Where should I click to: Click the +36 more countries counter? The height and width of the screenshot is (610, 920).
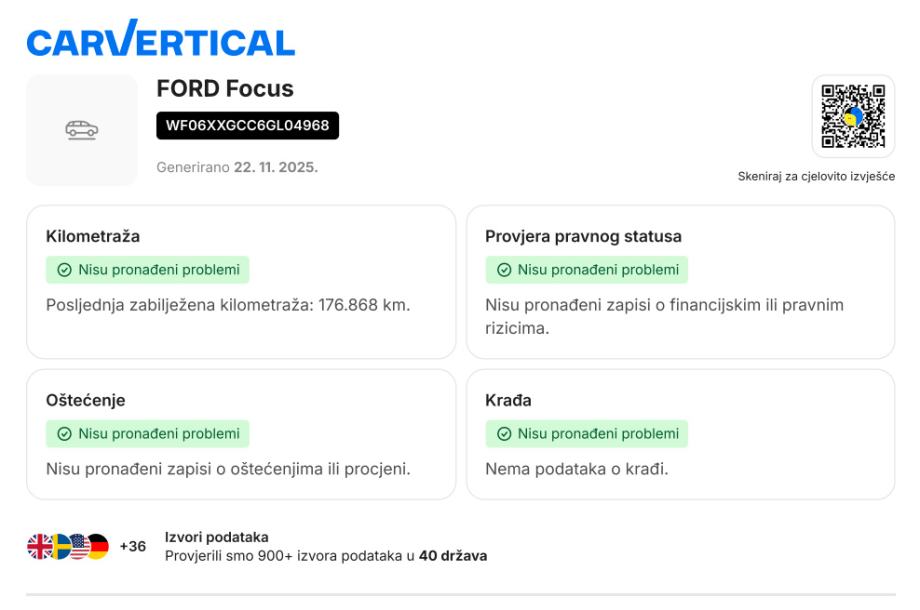133,547
